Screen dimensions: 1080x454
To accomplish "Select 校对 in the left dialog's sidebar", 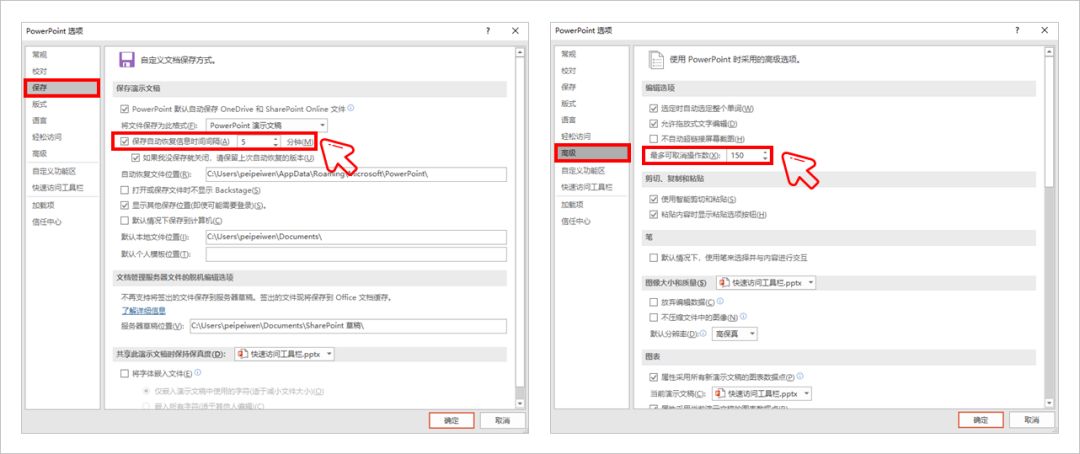I will click(x=38, y=71).
